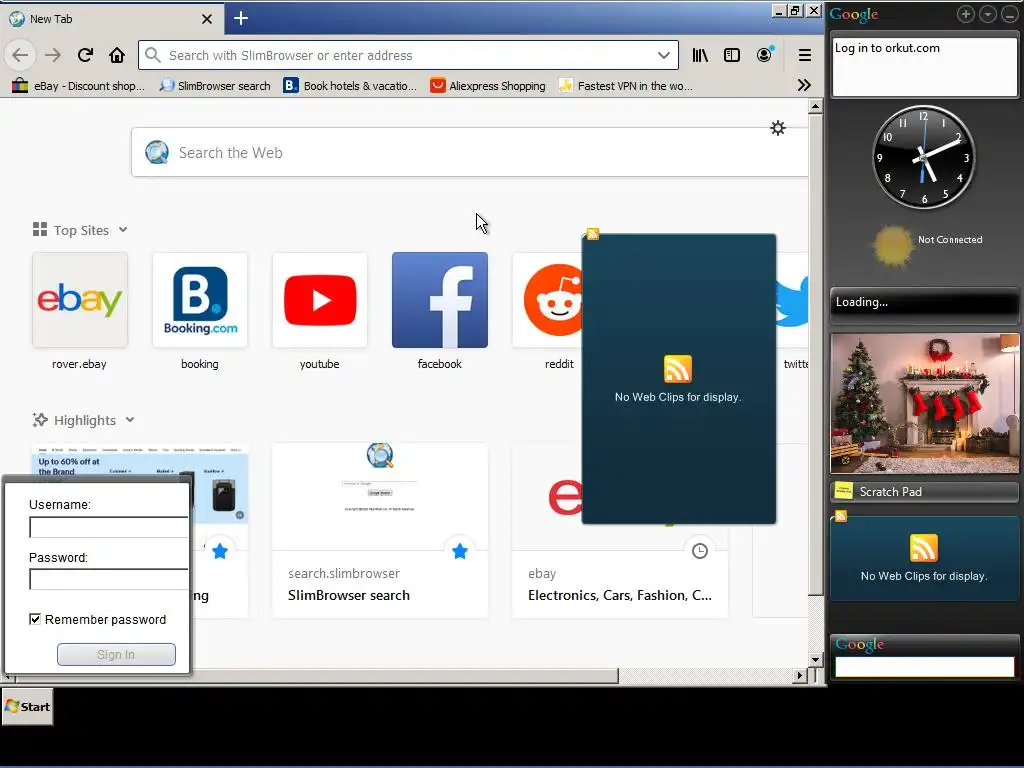Go forward with the forward arrow button
The image size is (1024, 768).
coord(52,56)
